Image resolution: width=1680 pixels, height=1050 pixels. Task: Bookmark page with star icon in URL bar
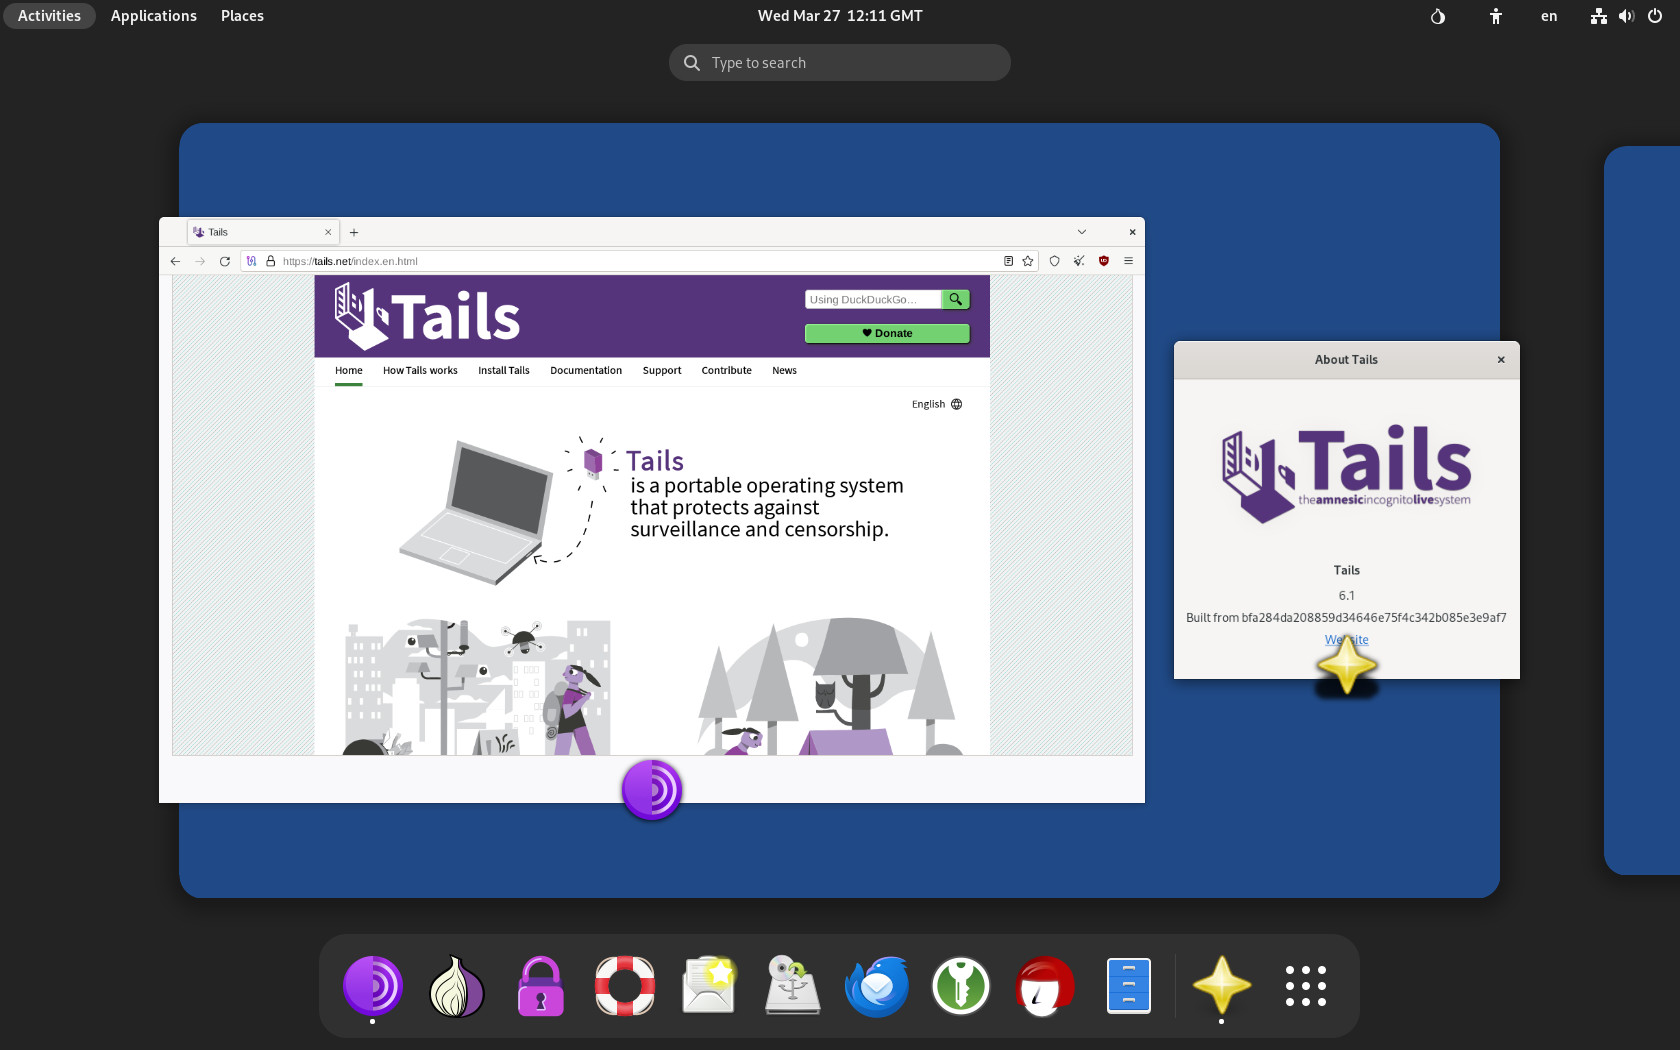tap(1028, 261)
